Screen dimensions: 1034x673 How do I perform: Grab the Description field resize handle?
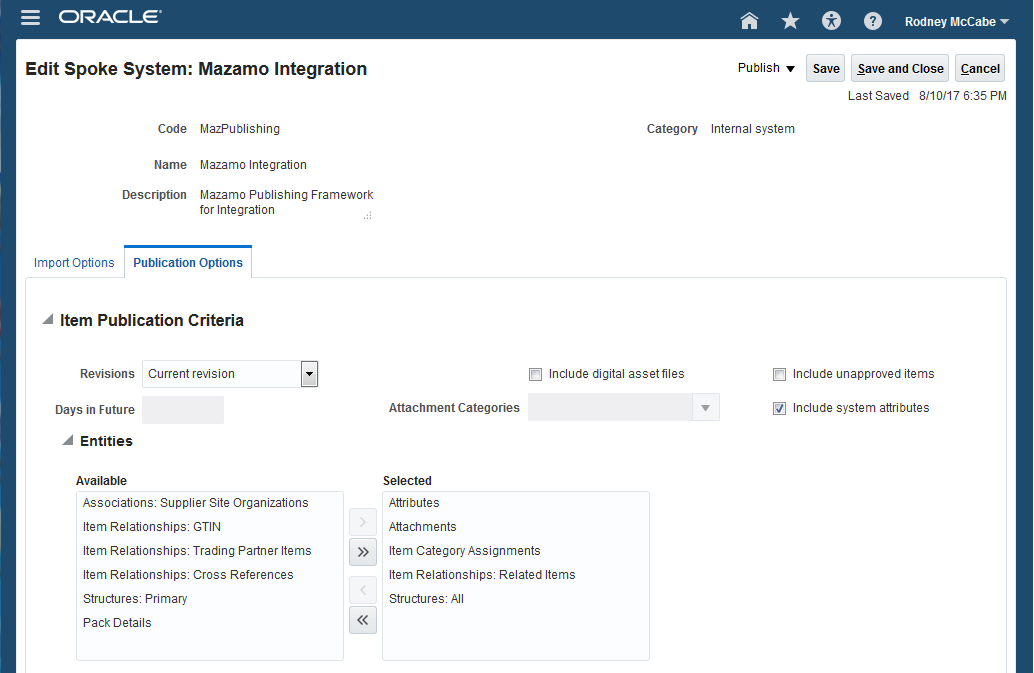click(x=368, y=215)
